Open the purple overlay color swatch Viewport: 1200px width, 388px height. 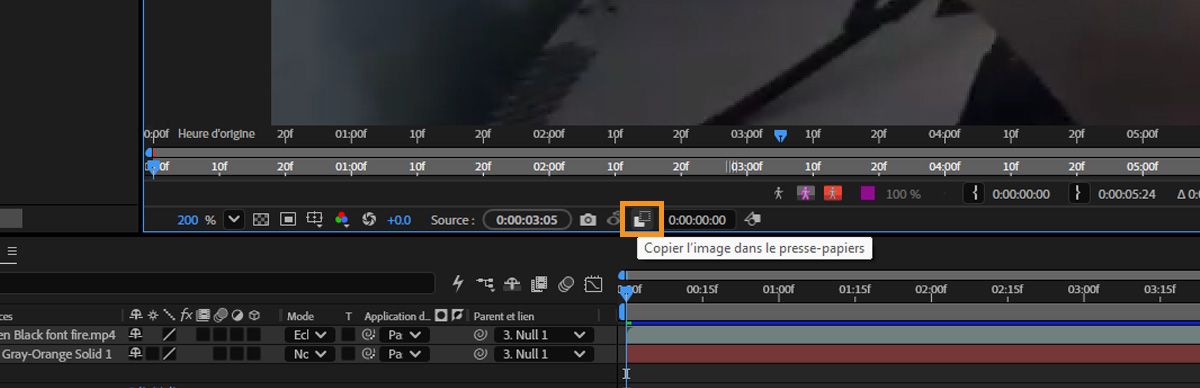pyautogui.click(x=868, y=193)
